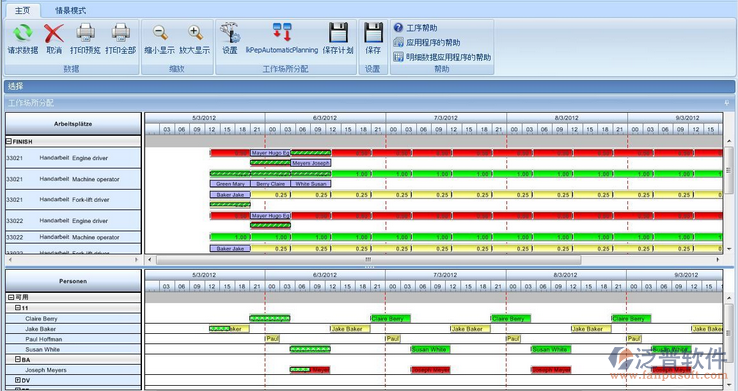Select the 主页 tab
738x391 pixels.
pyautogui.click(x=22, y=10)
